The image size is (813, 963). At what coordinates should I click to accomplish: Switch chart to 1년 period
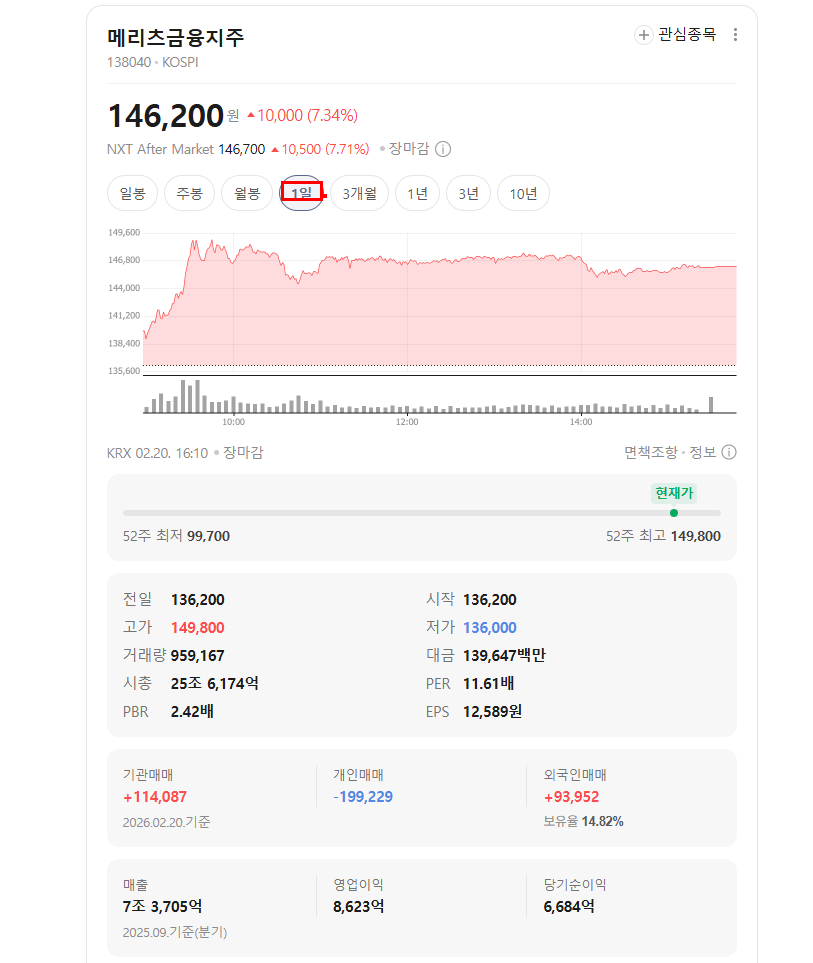coord(418,193)
